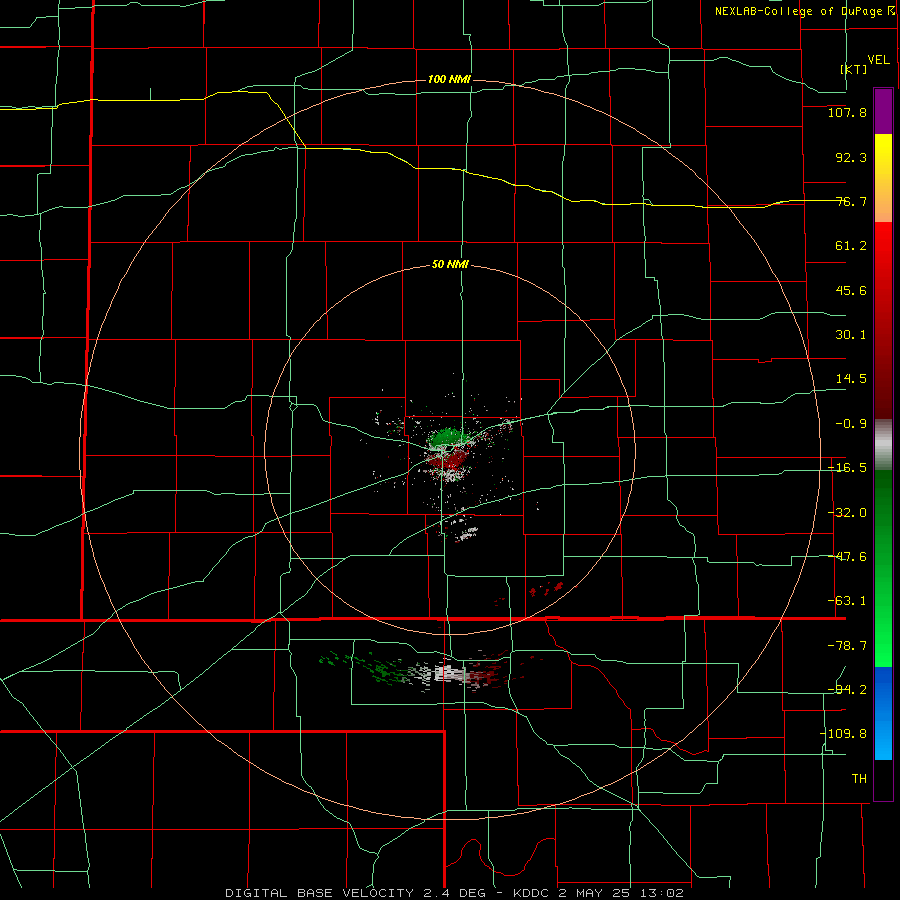Image resolution: width=900 pixels, height=900 pixels.
Task: Click the red outbound velocity patch near radar center
Action: (x=447, y=459)
